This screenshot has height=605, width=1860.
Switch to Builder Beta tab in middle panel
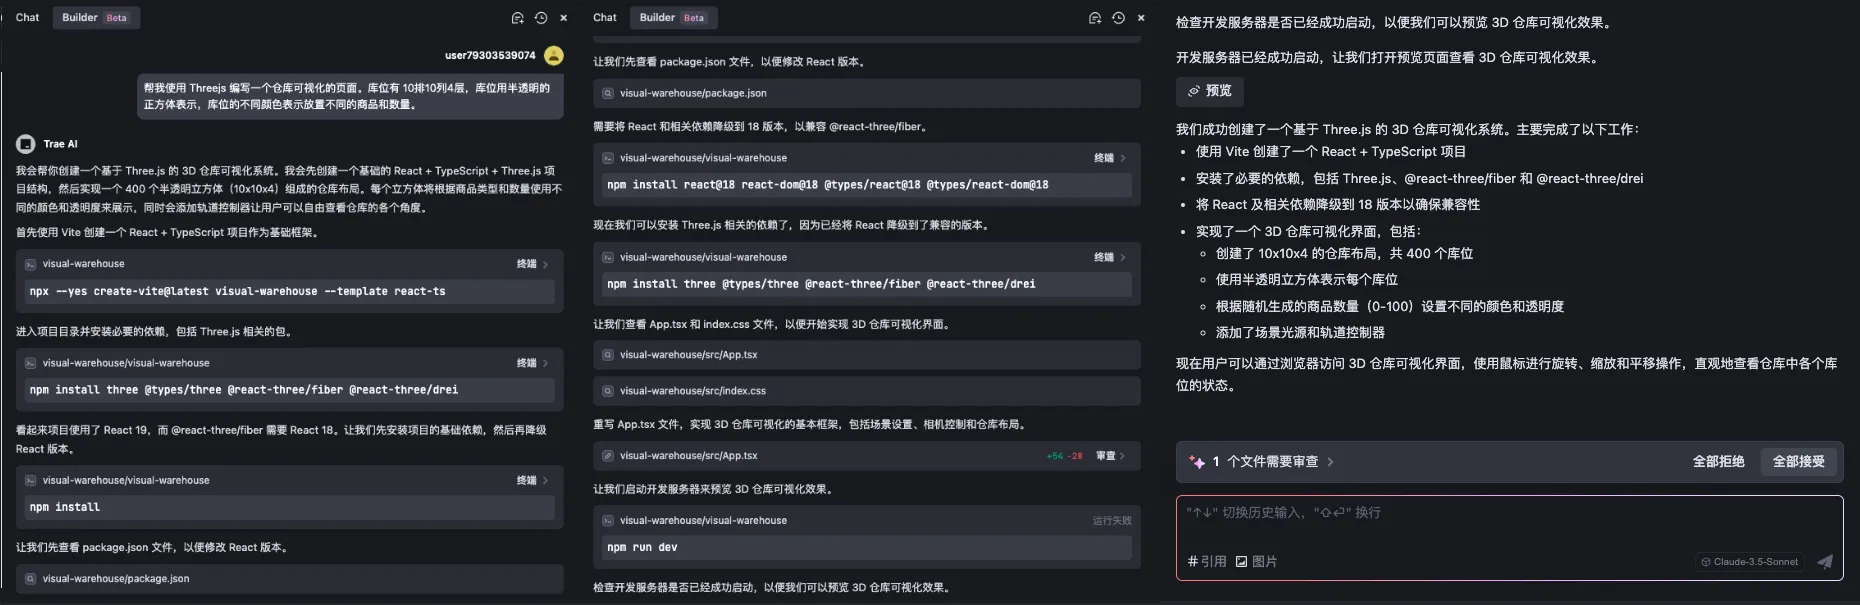(673, 18)
